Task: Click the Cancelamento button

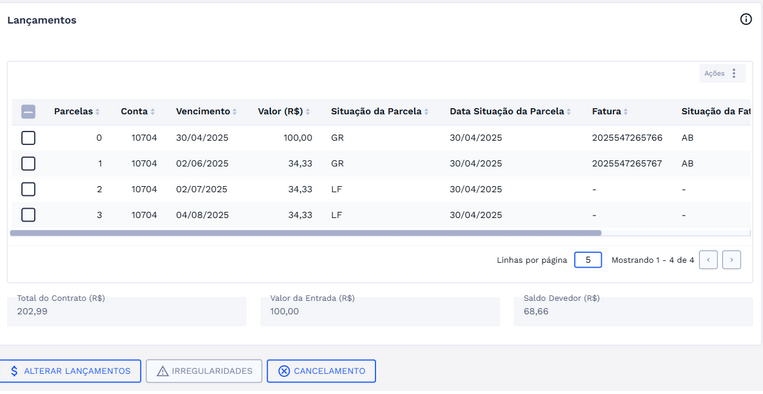Action: [x=321, y=371]
